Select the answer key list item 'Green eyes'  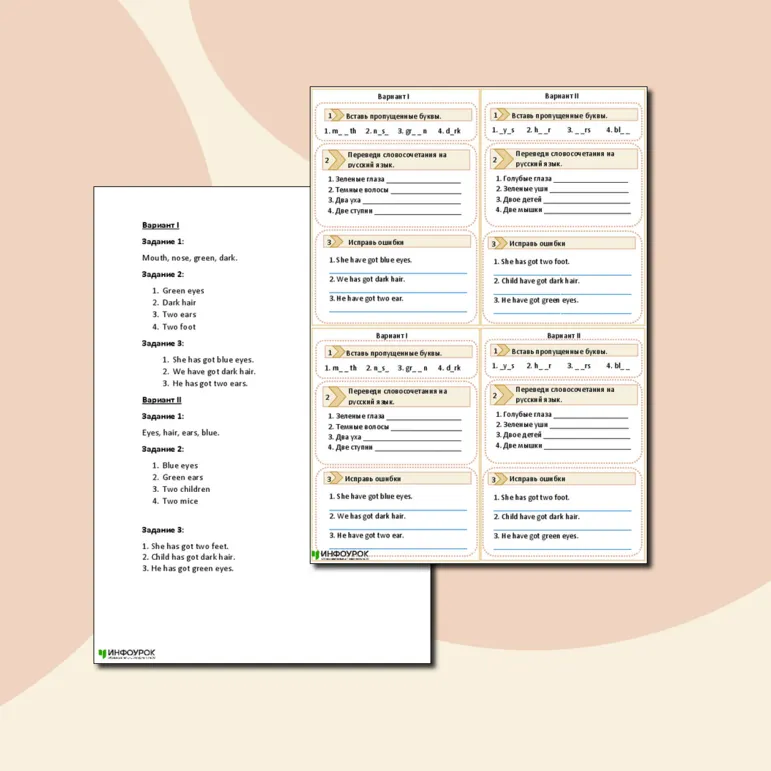[183, 291]
